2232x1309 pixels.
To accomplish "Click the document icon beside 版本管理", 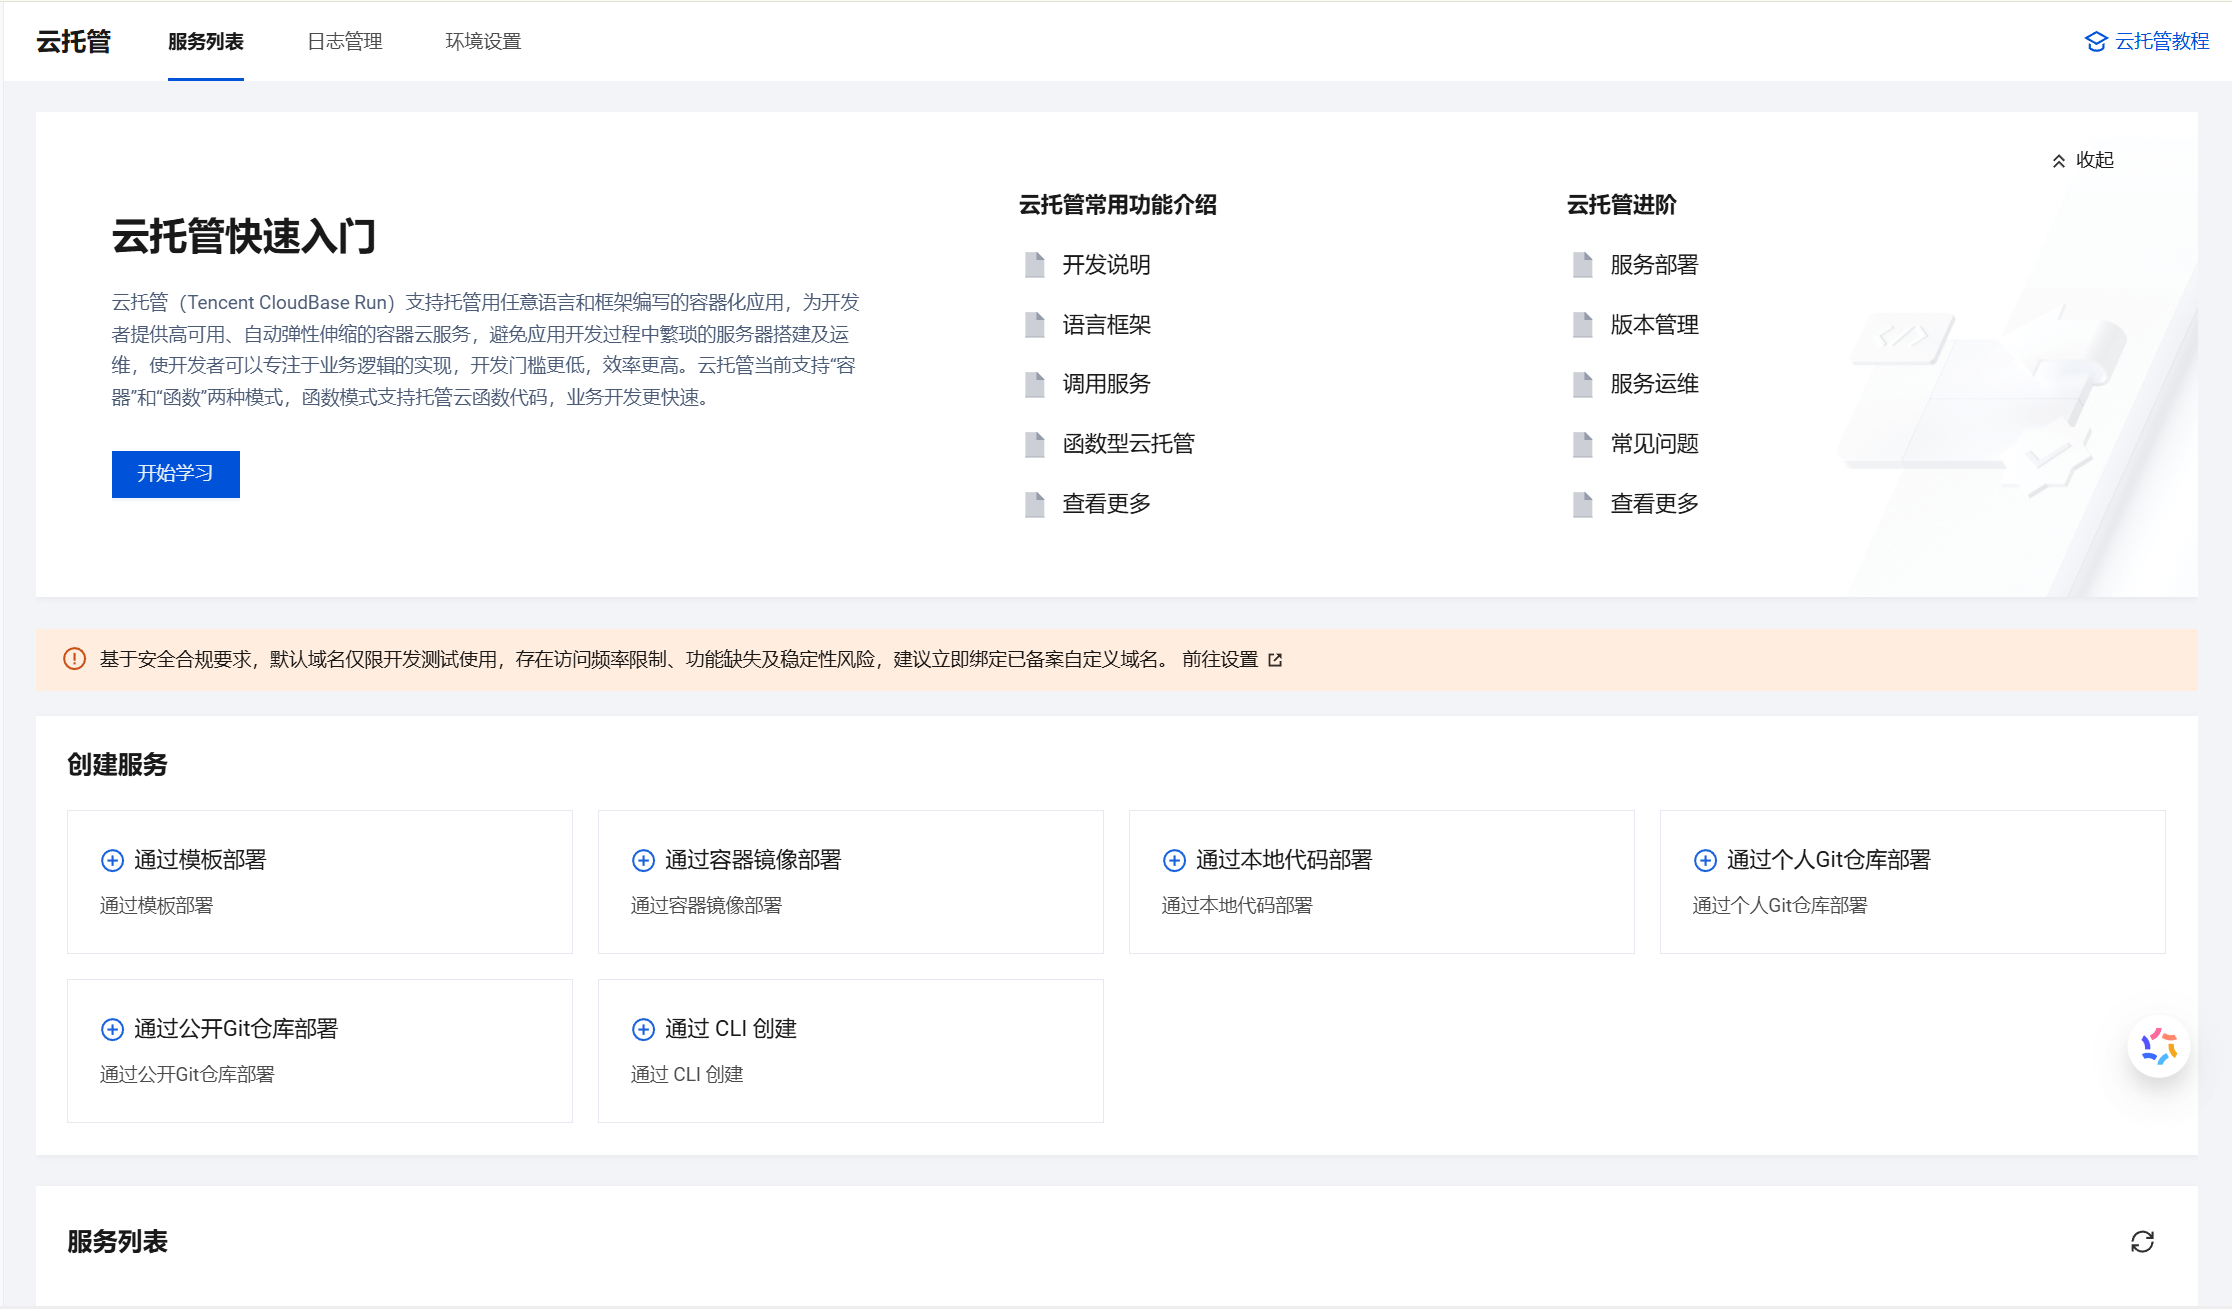I will point(1583,325).
